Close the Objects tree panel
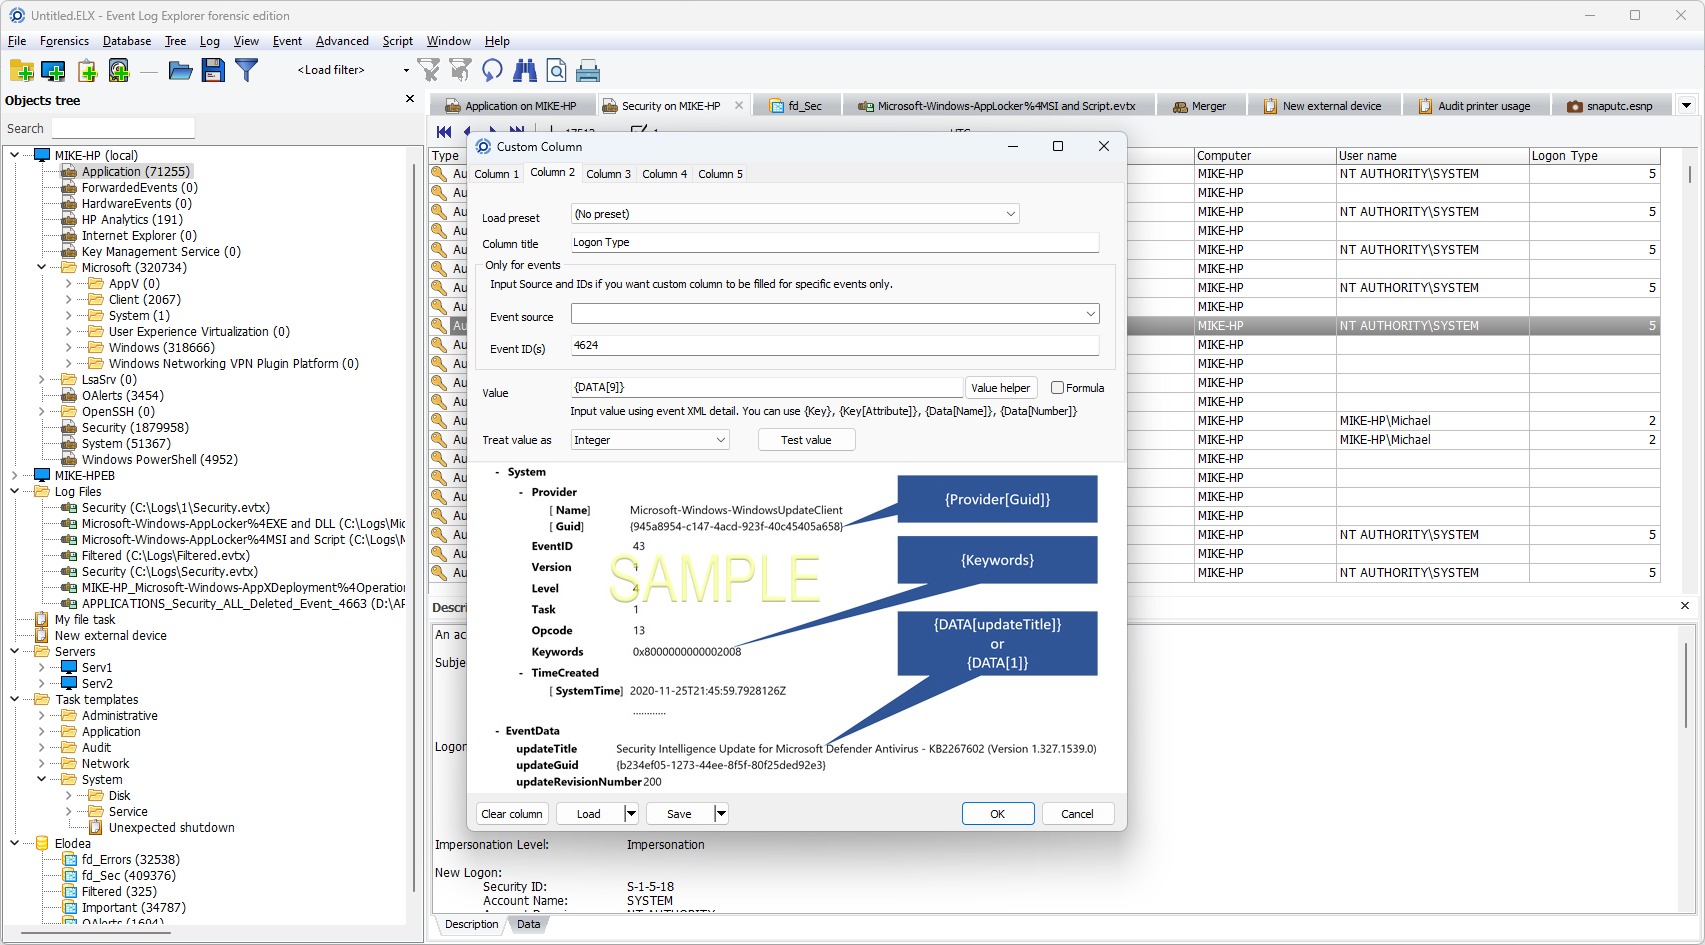Screen dimensions: 1705x945 click(x=409, y=99)
